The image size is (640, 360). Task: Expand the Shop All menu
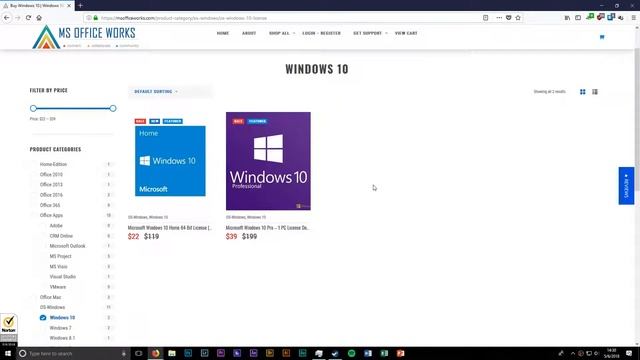282,33
